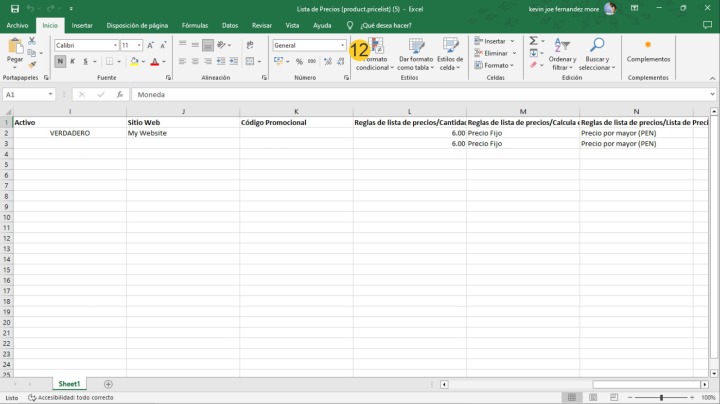The image size is (720, 404).
Task: Switch to page break preview view
Action: point(614,397)
